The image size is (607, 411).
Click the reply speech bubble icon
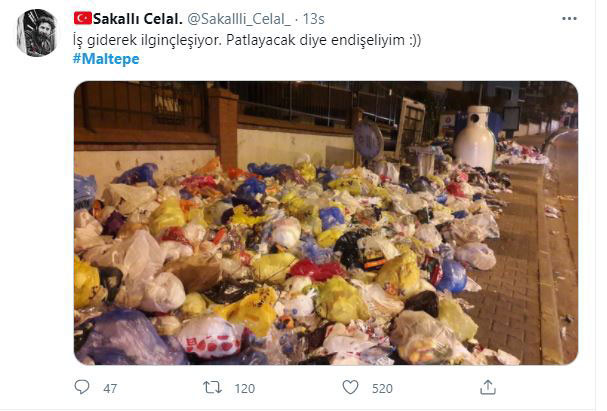(82, 387)
